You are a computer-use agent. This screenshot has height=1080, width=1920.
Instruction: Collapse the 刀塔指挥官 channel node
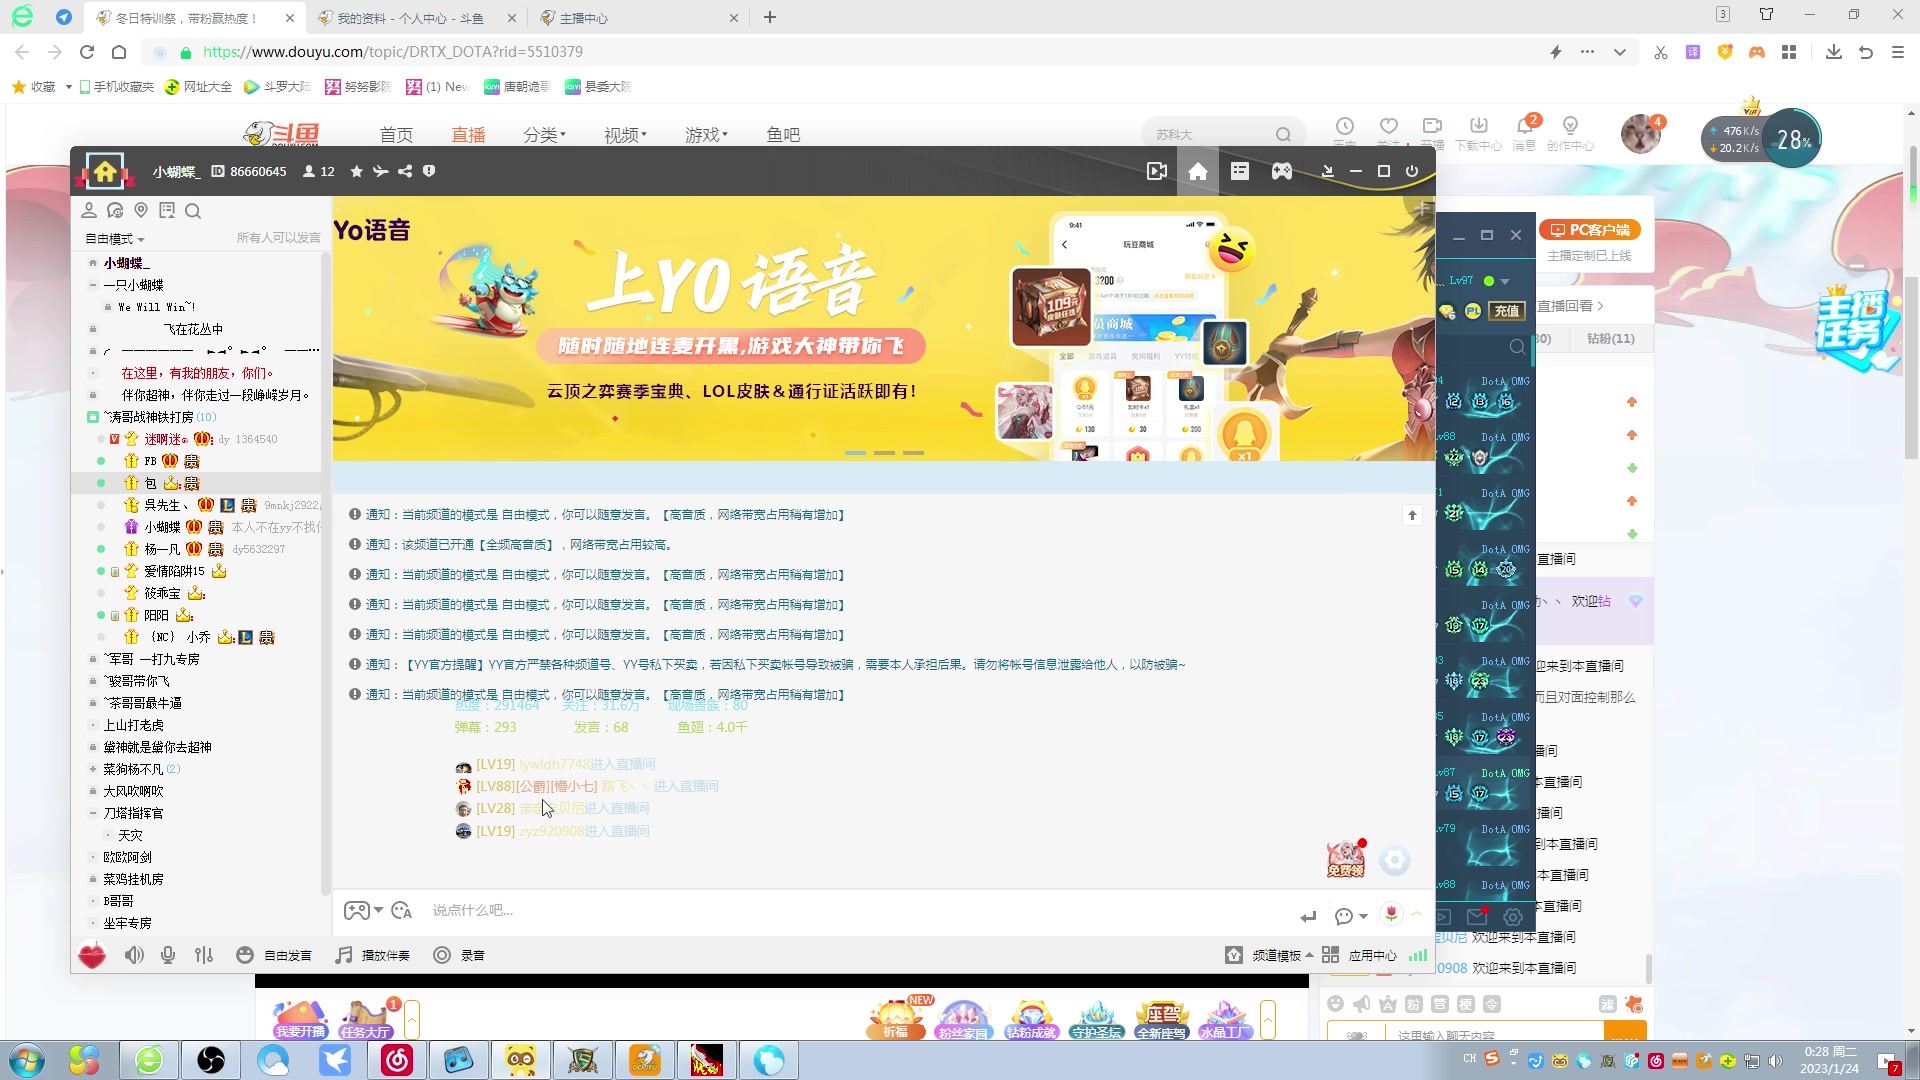tap(93, 813)
